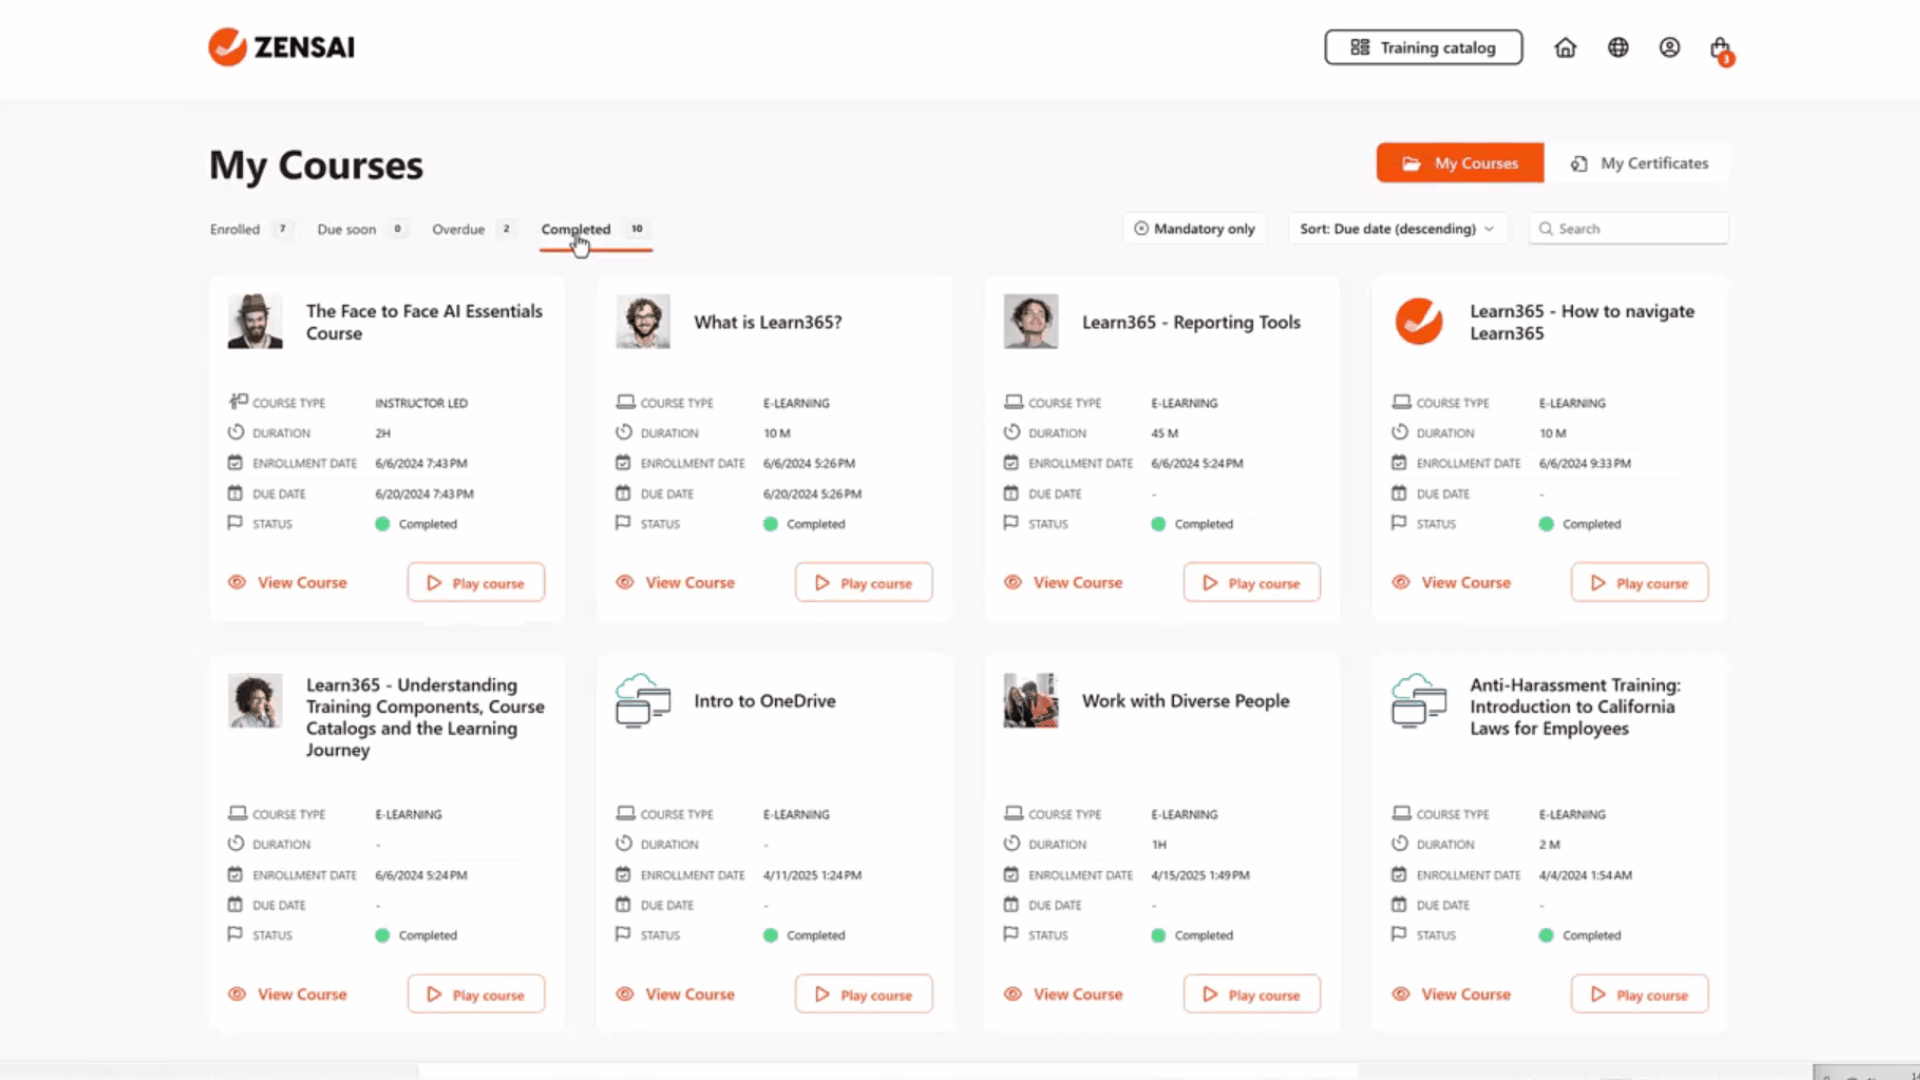Click due date '6/20/2024 5:26 PM'
This screenshot has width=1920, height=1080.
click(x=812, y=494)
